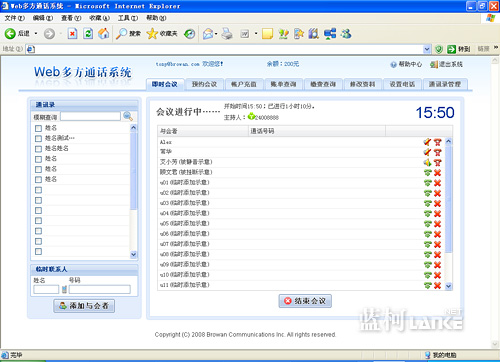This screenshot has width=500, height=362.
Task: Call participant u01 with the green phone icon
Action: [427, 183]
